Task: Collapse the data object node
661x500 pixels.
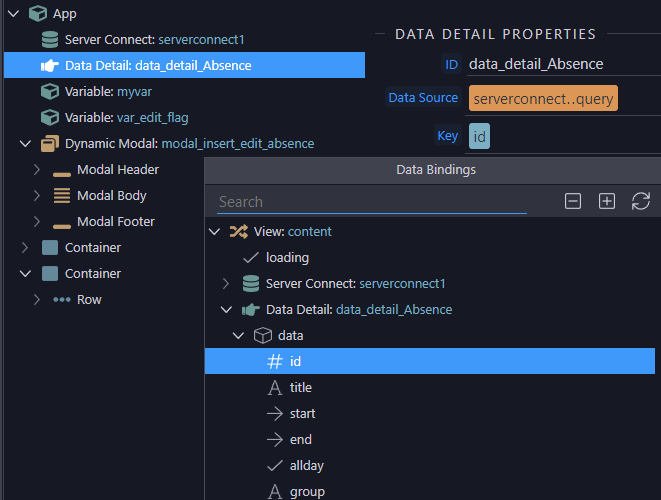Action: pyautogui.click(x=239, y=336)
